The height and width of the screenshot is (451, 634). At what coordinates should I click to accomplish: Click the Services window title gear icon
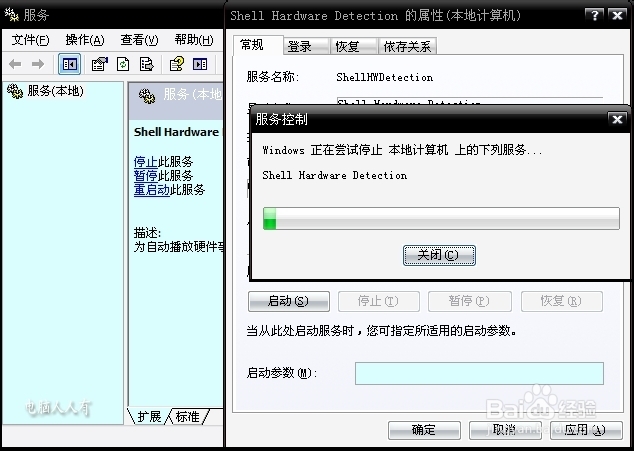point(11,15)
